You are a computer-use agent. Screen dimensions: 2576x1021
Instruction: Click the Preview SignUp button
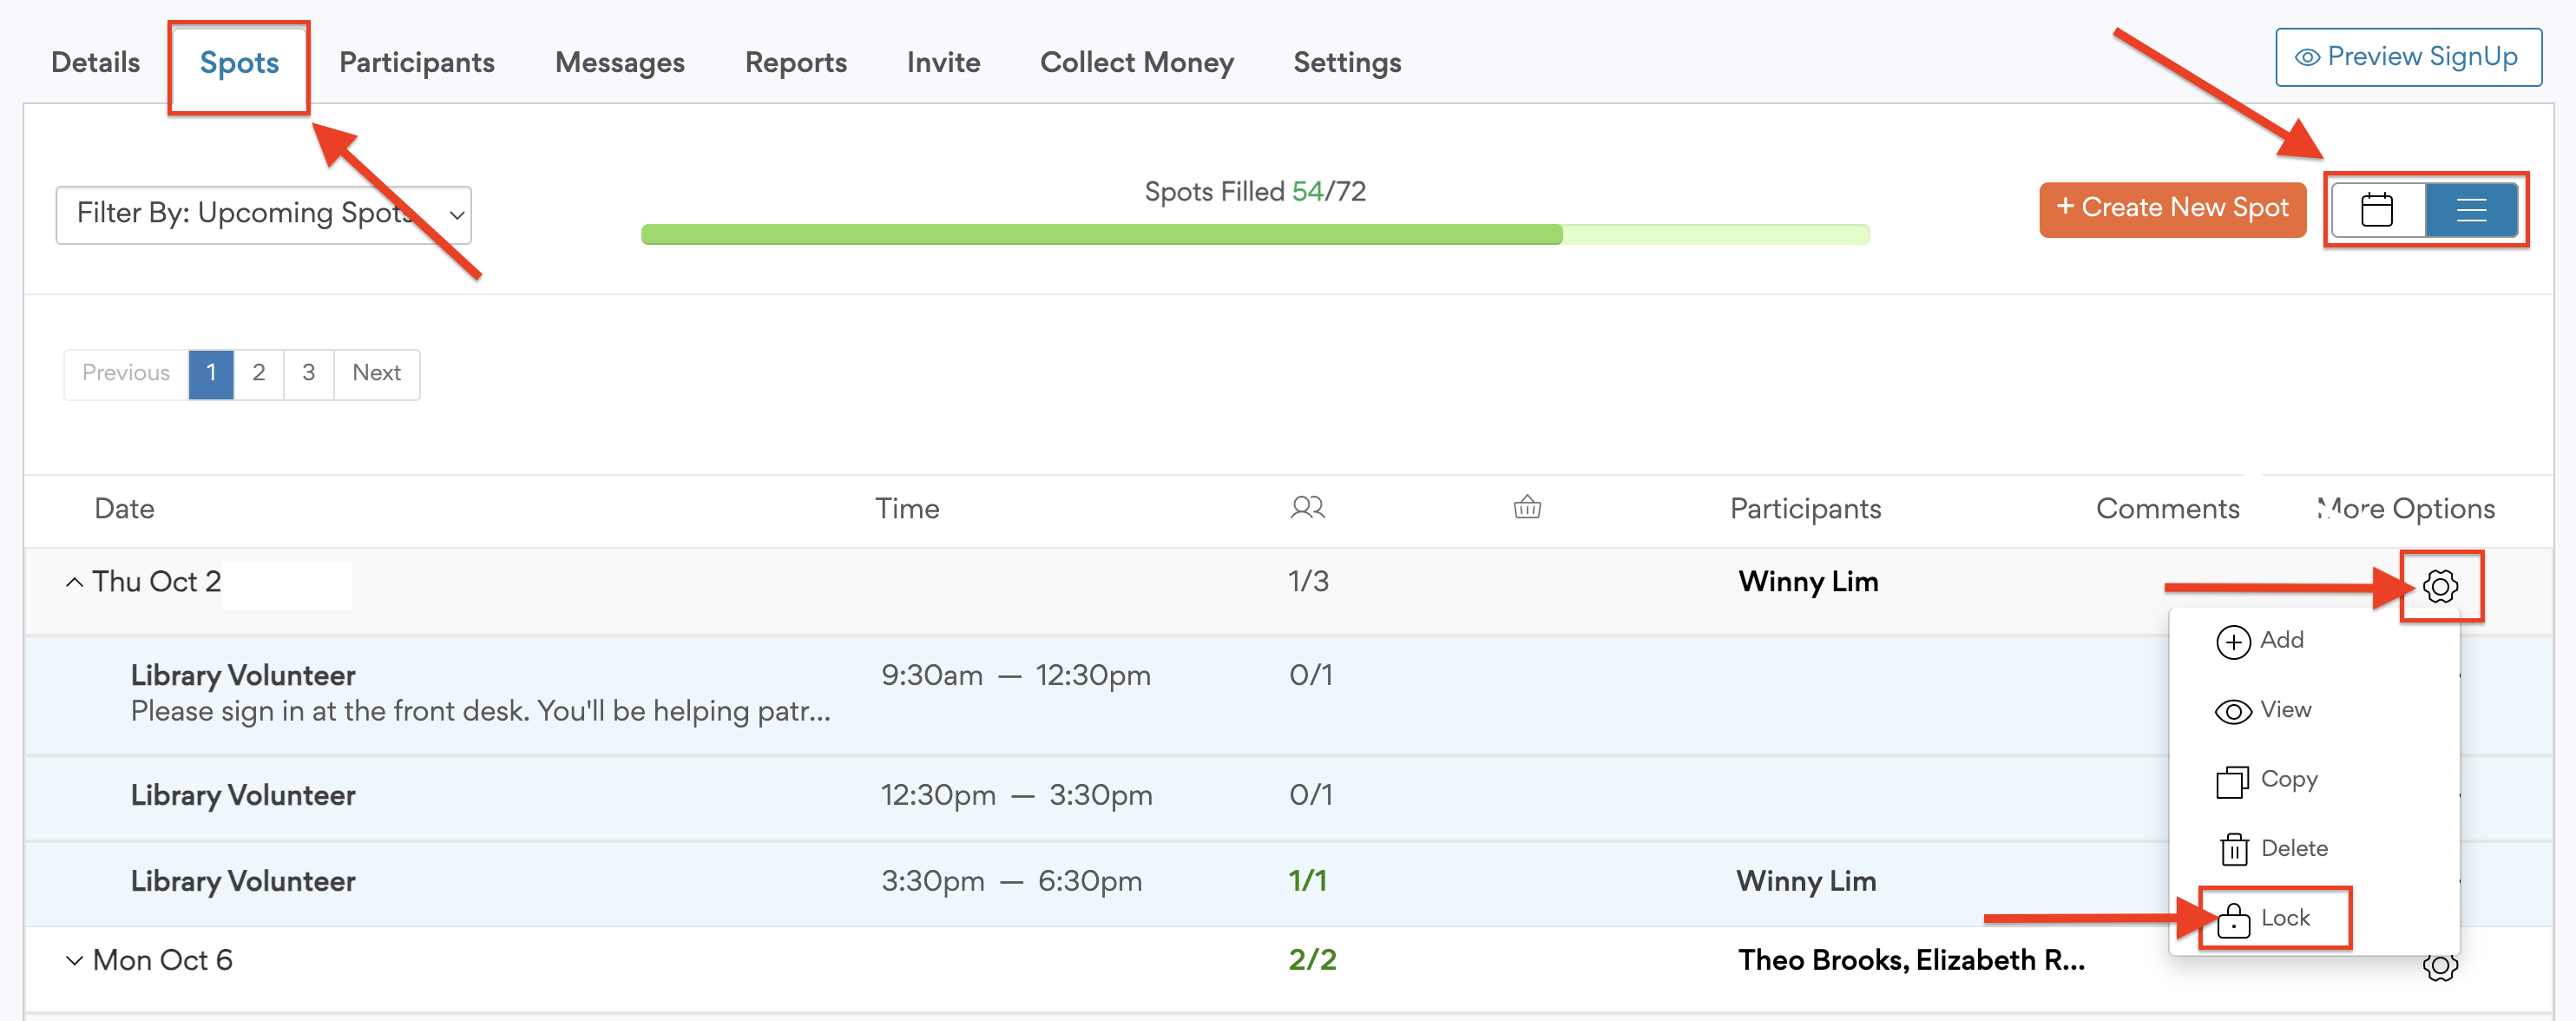2408,57
